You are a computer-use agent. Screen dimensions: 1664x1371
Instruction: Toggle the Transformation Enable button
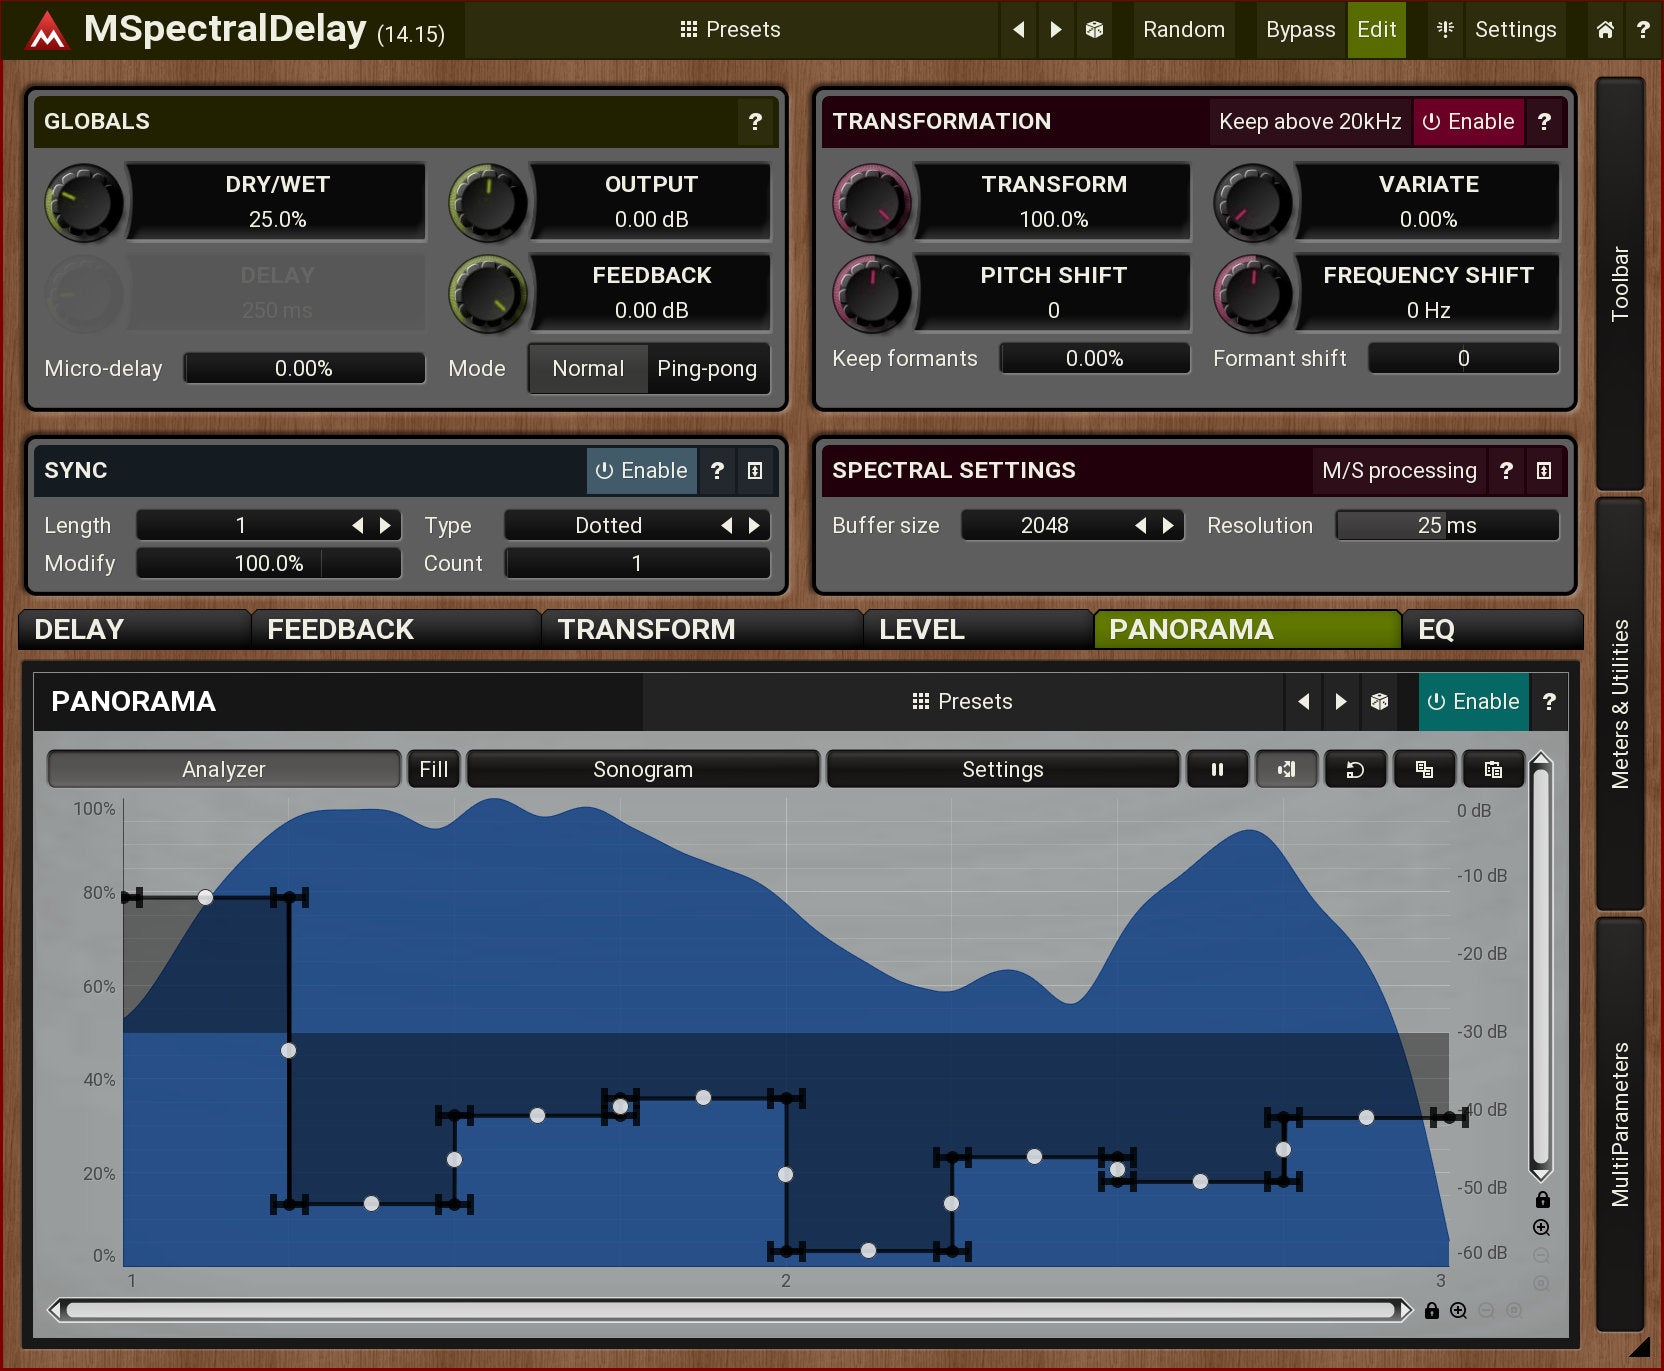pos(1468,122)
